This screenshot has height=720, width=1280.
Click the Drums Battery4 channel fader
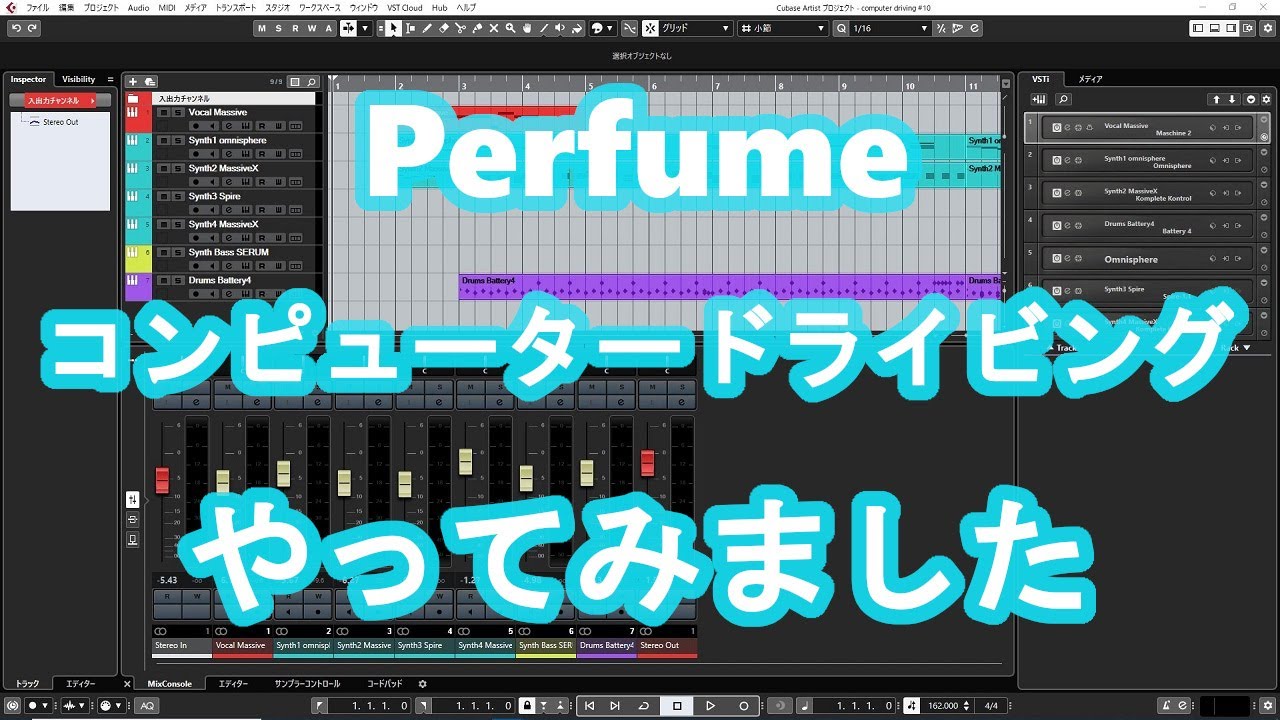pos(587,473)
